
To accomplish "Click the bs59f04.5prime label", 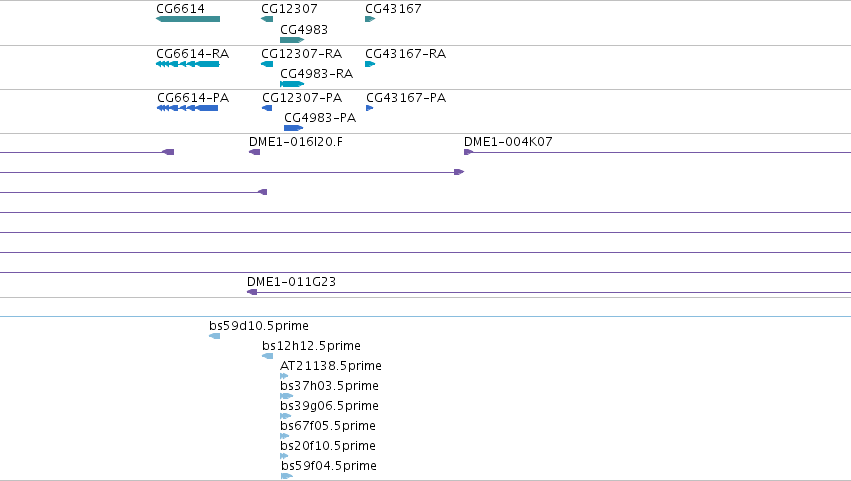I will pyautogui.click(x=329, y=466).
